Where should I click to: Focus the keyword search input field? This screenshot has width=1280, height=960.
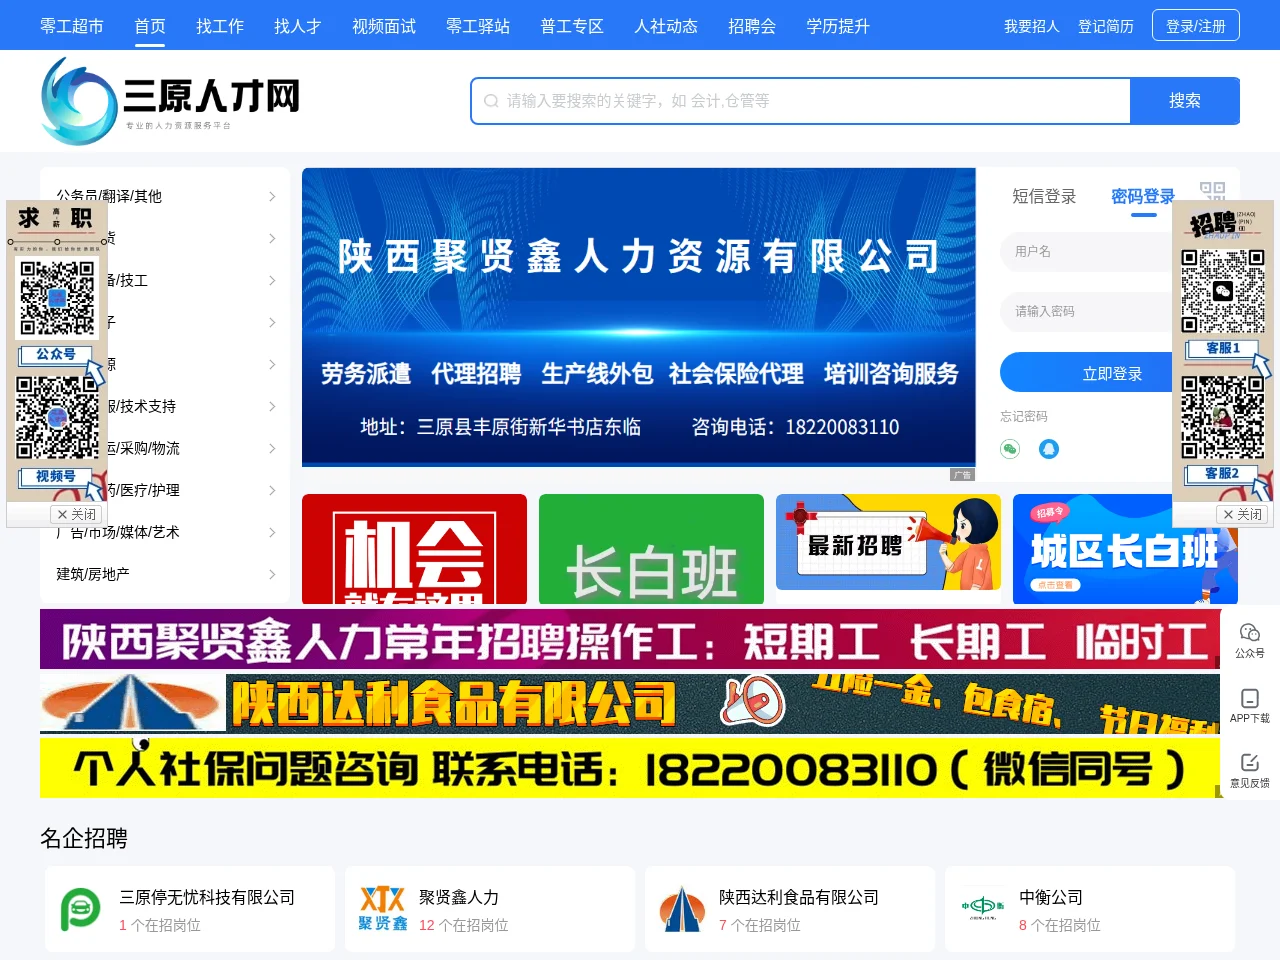[x=801, y=101]
